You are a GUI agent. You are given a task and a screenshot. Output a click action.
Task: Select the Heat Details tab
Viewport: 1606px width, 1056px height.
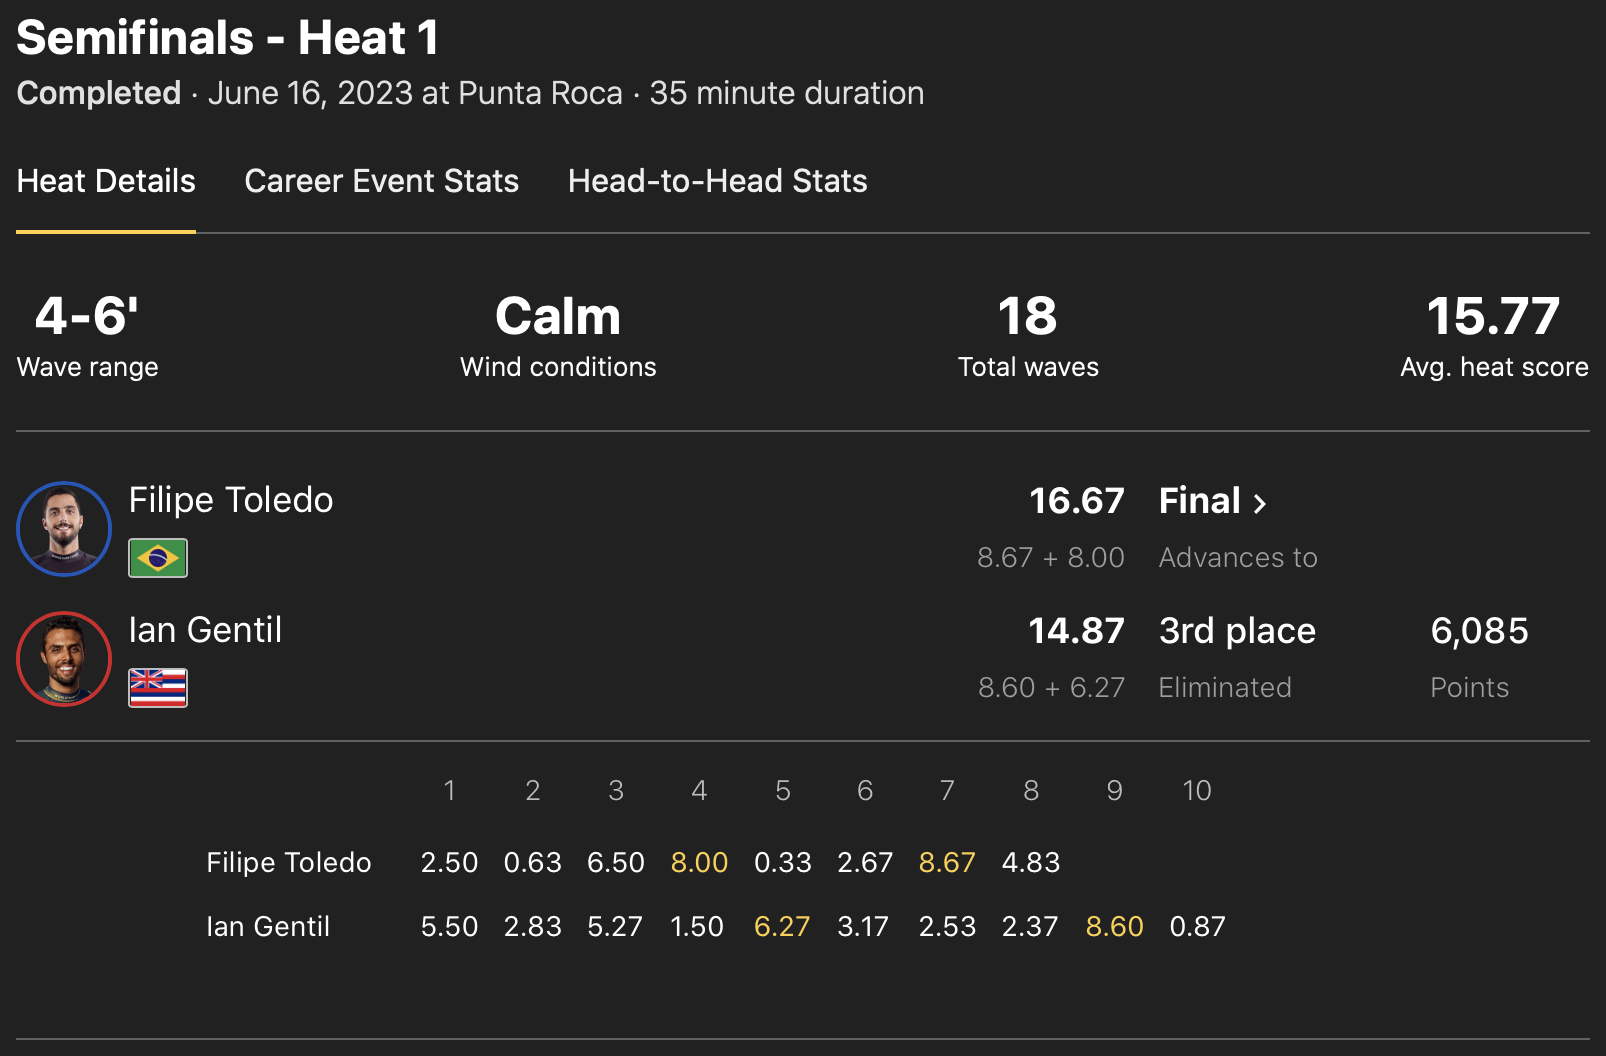[x=106, y=181]
